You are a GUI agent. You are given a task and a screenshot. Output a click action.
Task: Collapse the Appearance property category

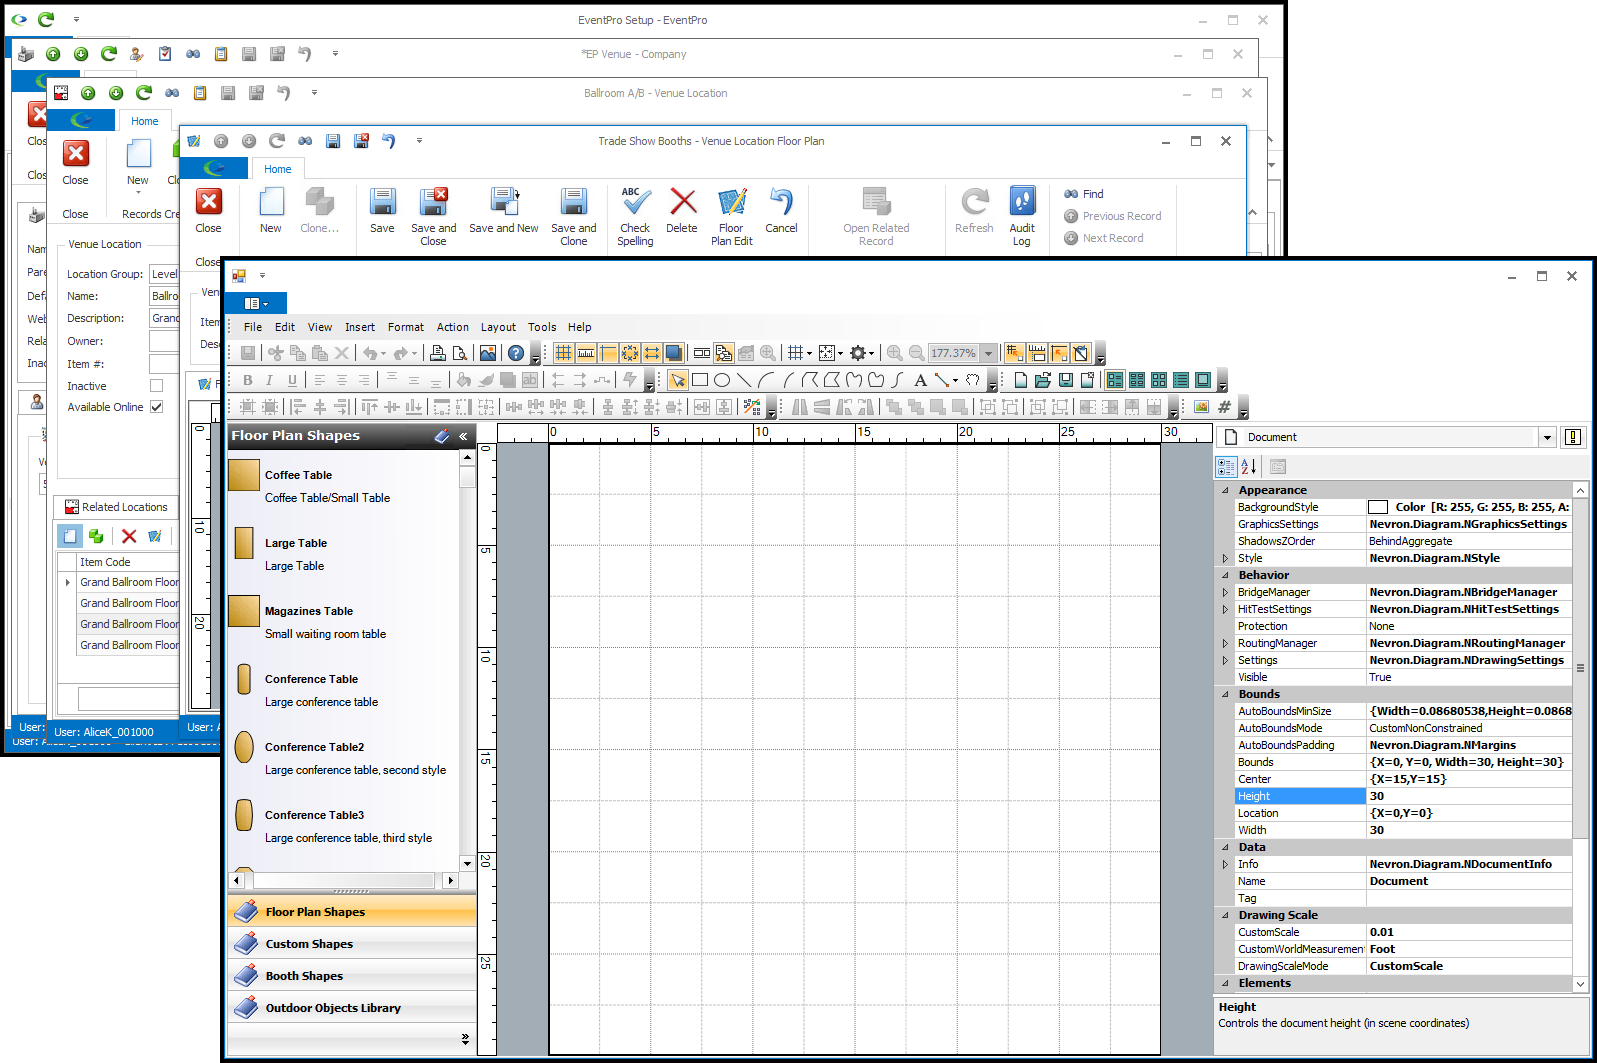(1225, 490)
